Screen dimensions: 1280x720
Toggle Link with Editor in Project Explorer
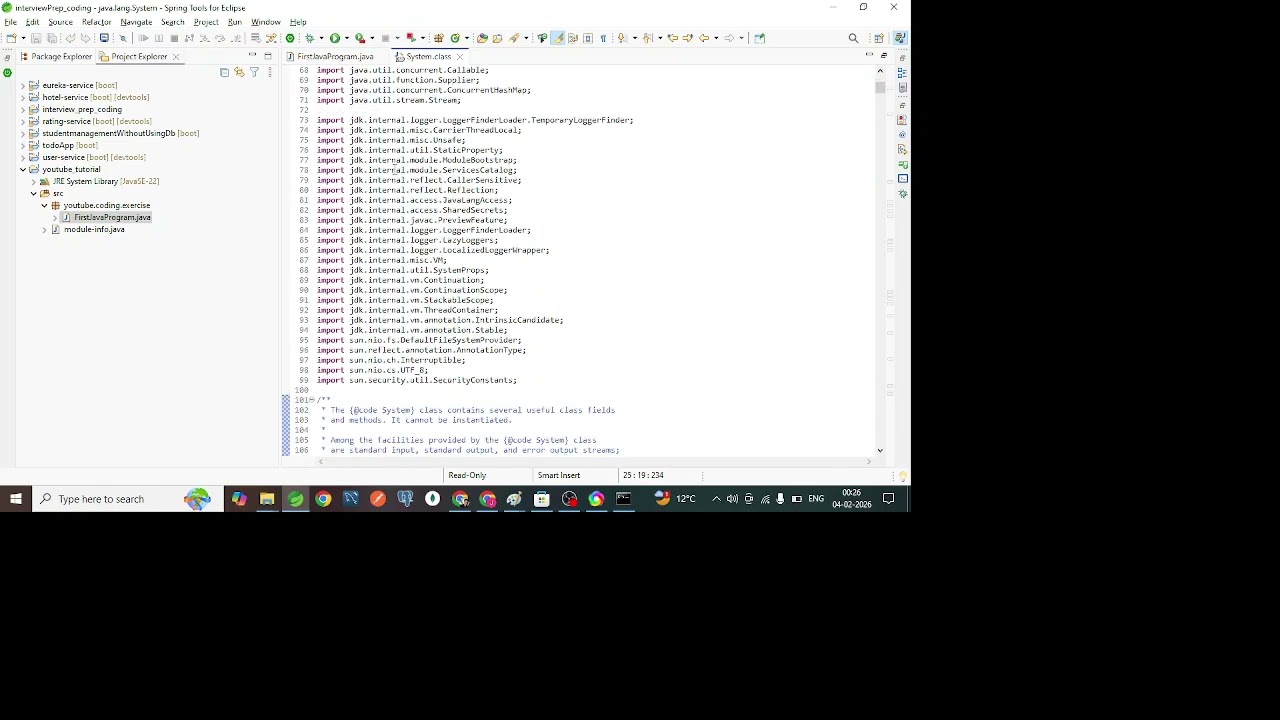click(239, 72)
